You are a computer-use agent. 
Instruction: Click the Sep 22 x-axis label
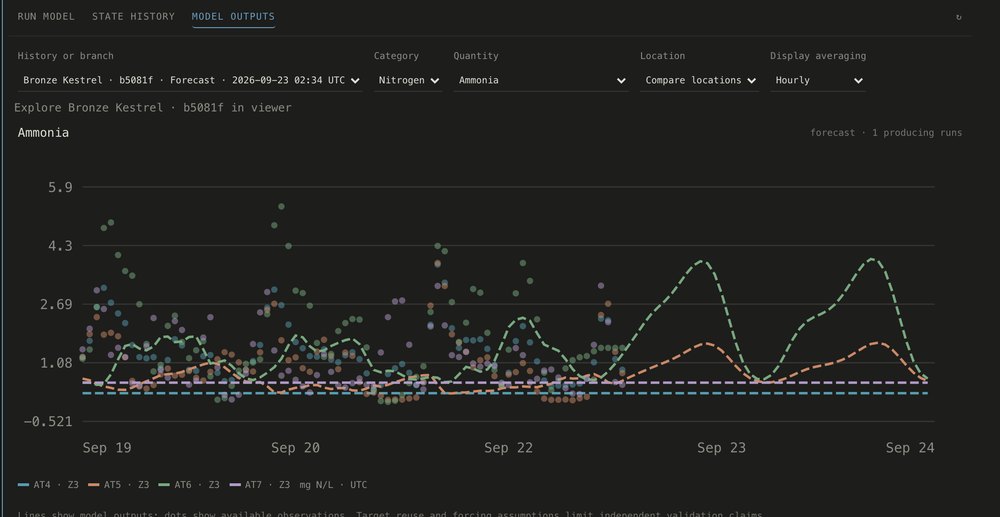click(x=508, y=448)
